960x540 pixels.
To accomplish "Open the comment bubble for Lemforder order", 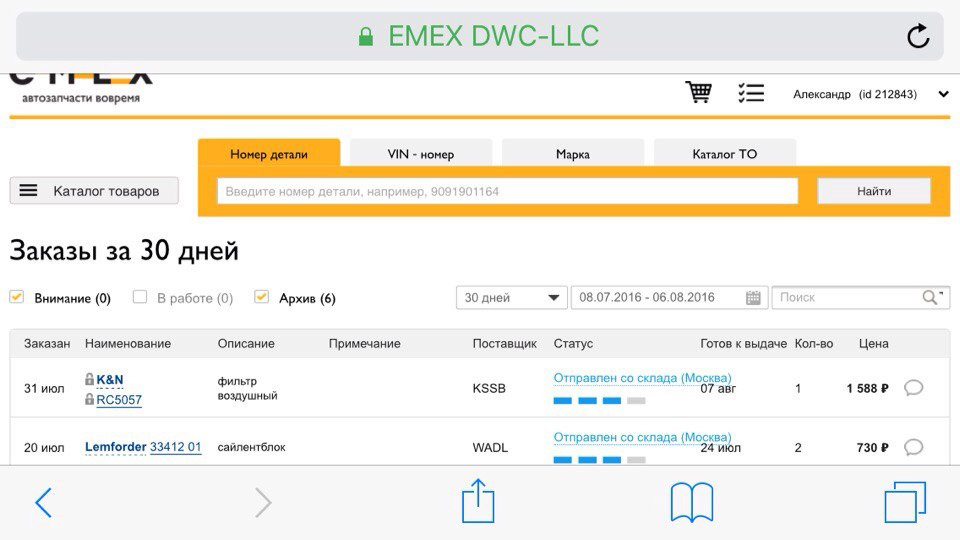I will [913, 447].
